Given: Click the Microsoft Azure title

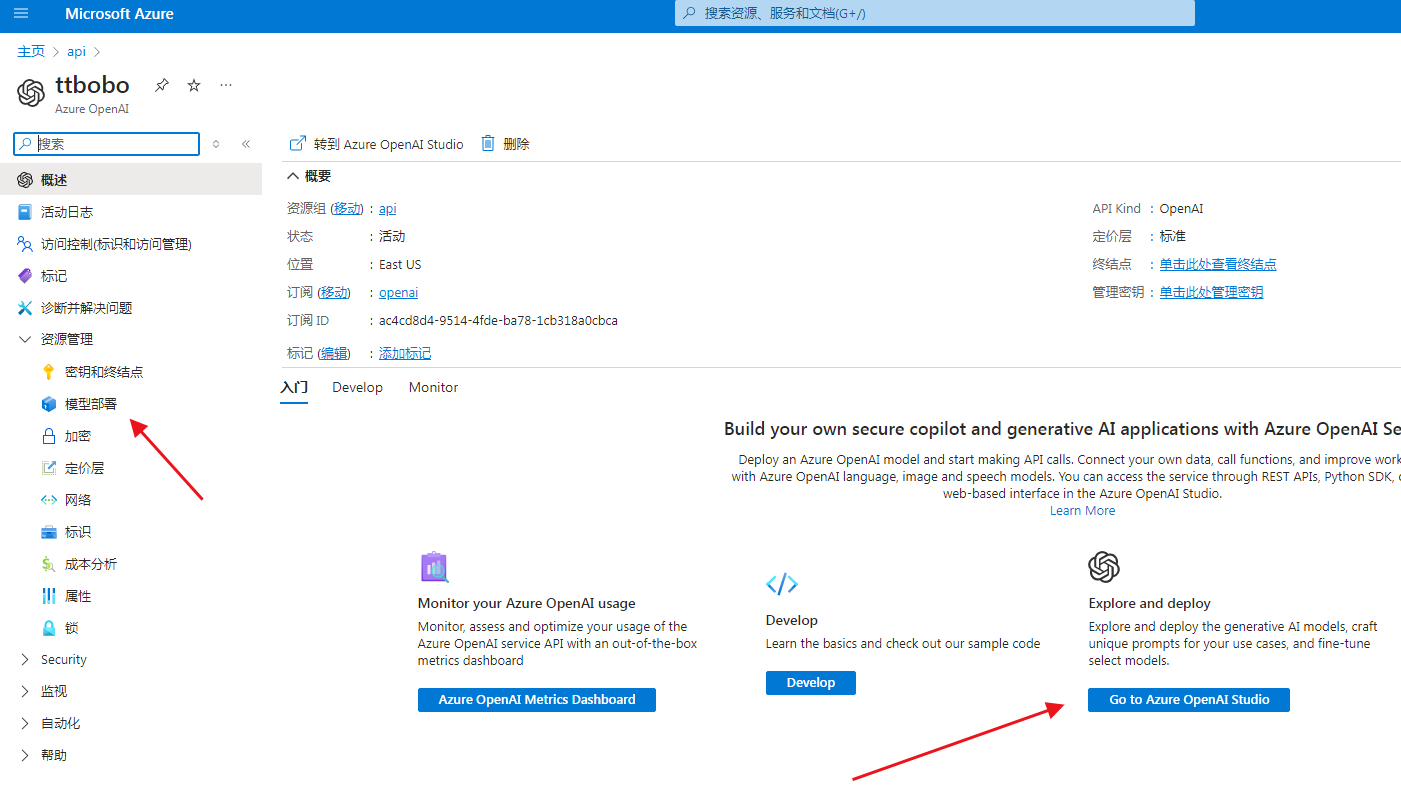Looking at the screenshot, I should pos(119,14).
